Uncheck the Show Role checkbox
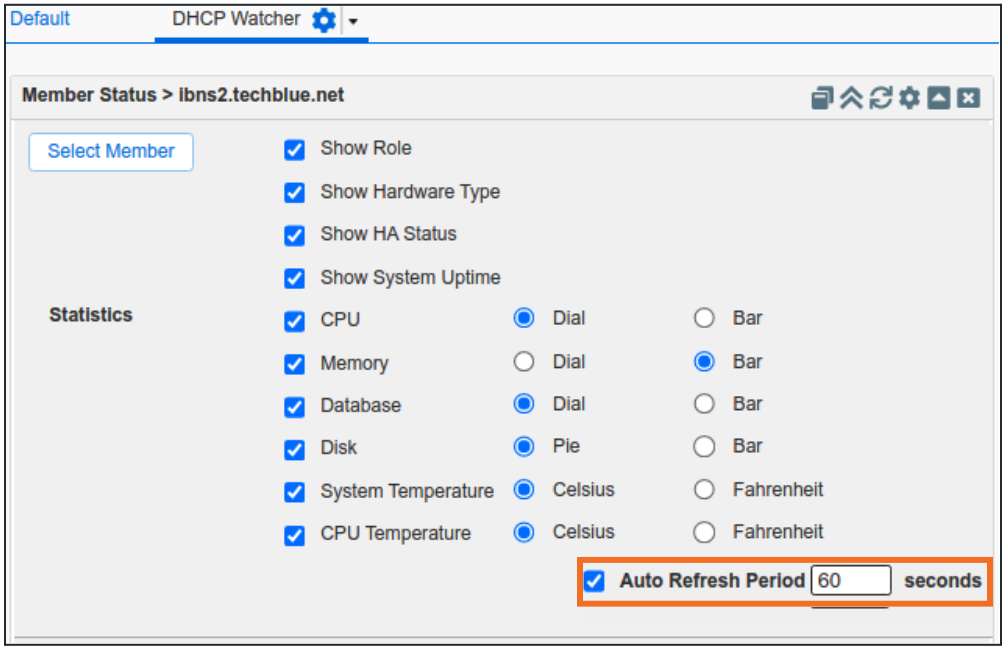This screenshot has width=1006, height=651. [294, 149]
